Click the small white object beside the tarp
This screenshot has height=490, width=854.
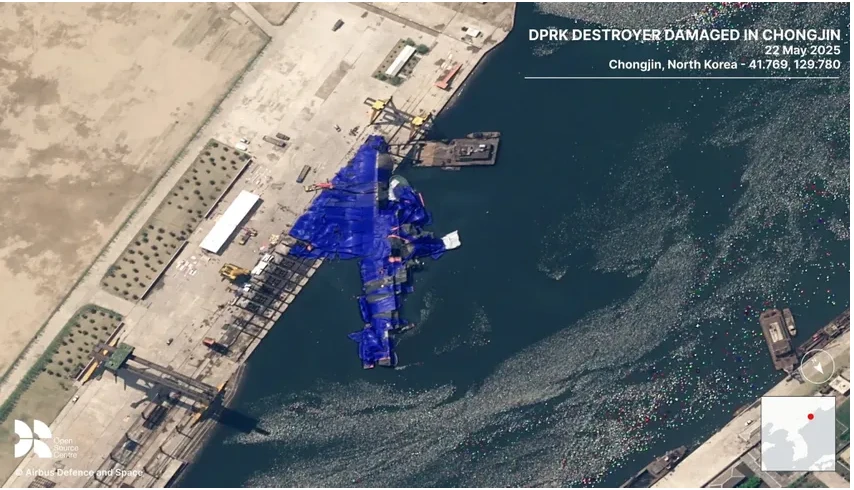tap(451, 239)
